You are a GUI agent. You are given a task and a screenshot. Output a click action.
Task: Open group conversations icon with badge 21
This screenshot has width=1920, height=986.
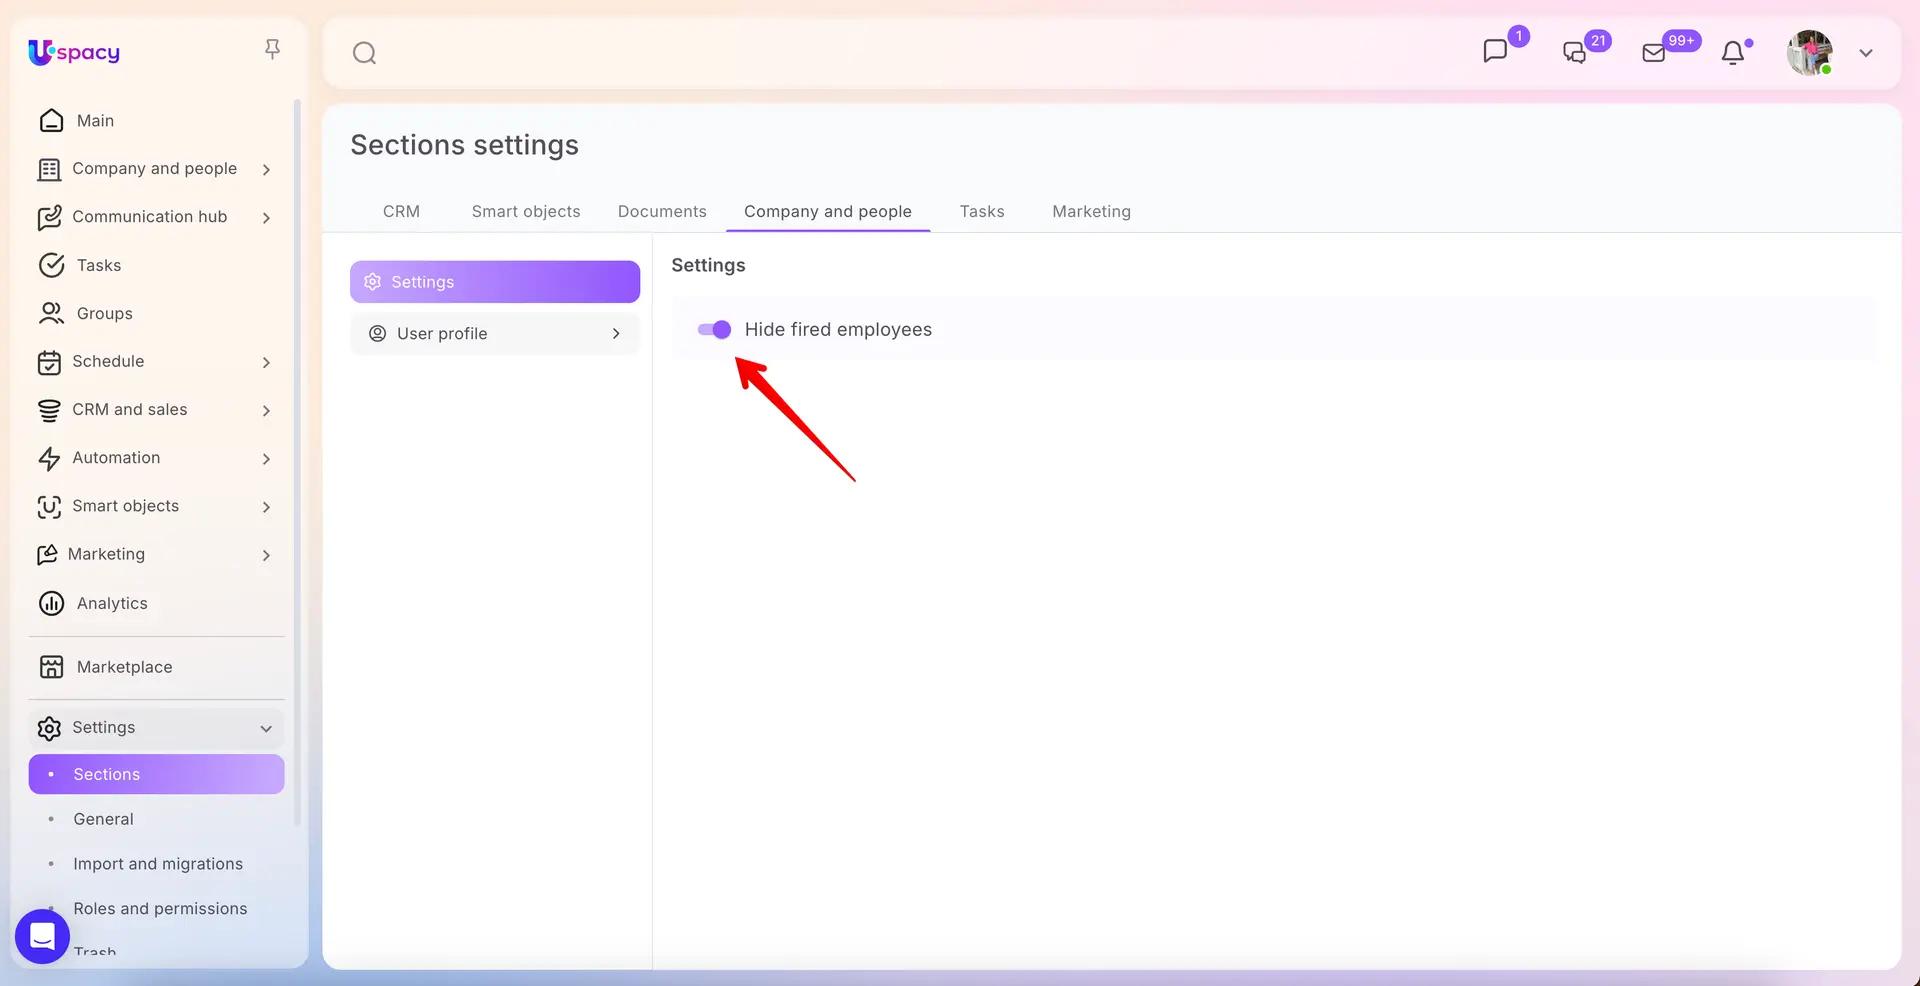[x=1575, y=53]
